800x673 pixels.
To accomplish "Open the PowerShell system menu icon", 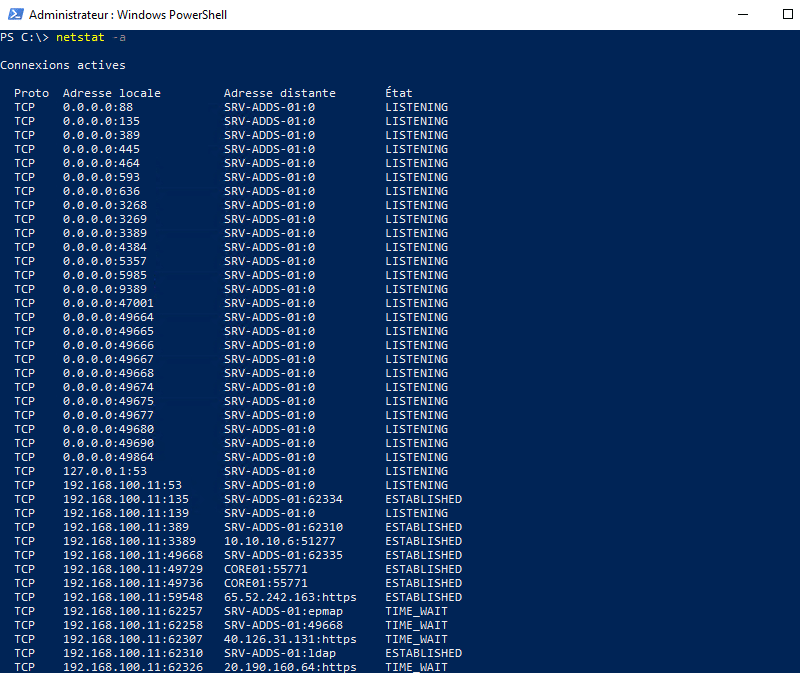I will point(14,14).
